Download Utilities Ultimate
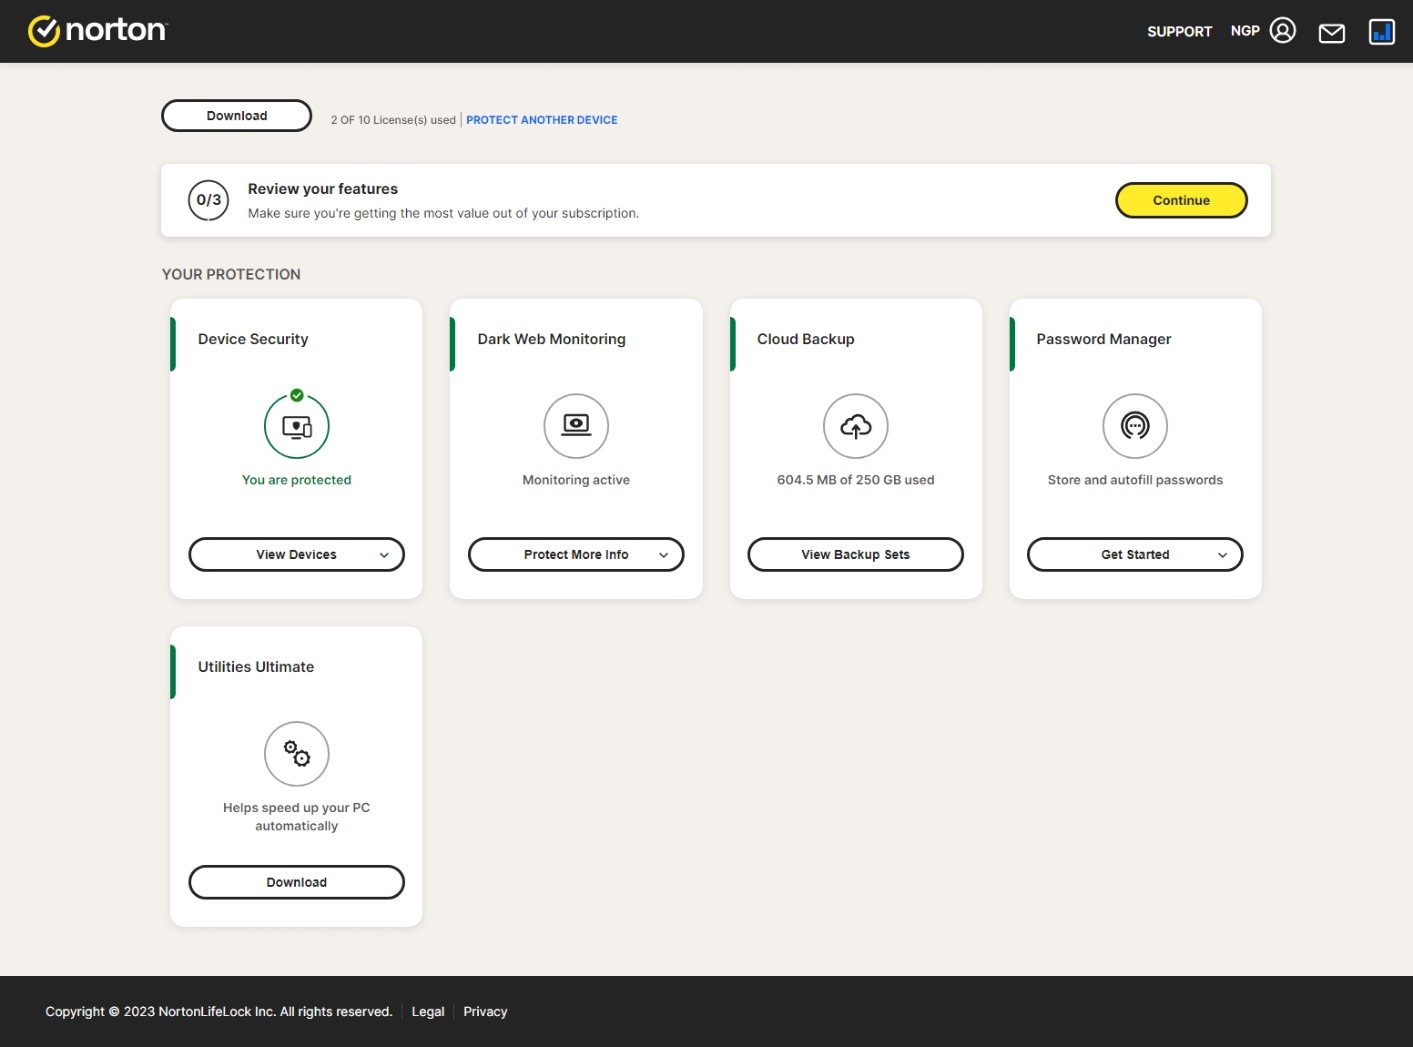Viewport: 1413px width, 1047px height. pyautogui.click(x=296, y=882)
